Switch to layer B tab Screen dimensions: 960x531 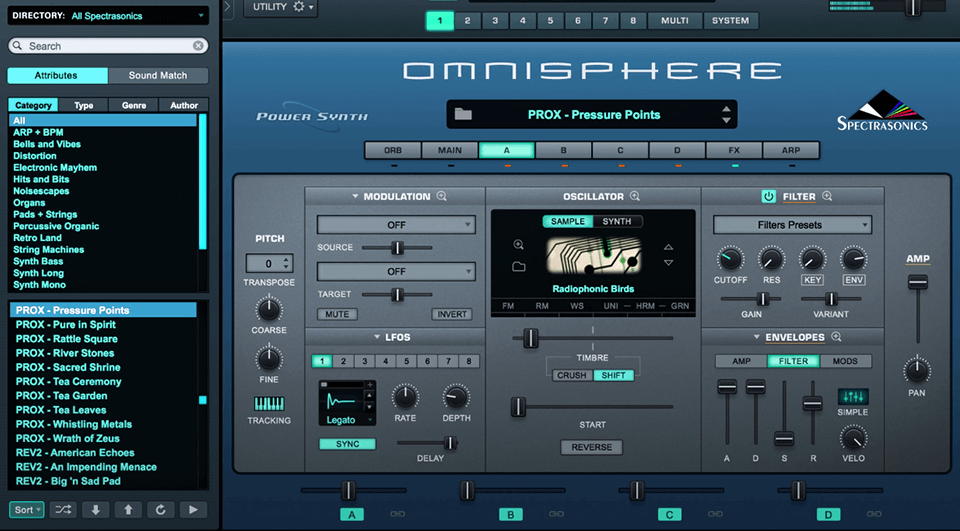563,150
